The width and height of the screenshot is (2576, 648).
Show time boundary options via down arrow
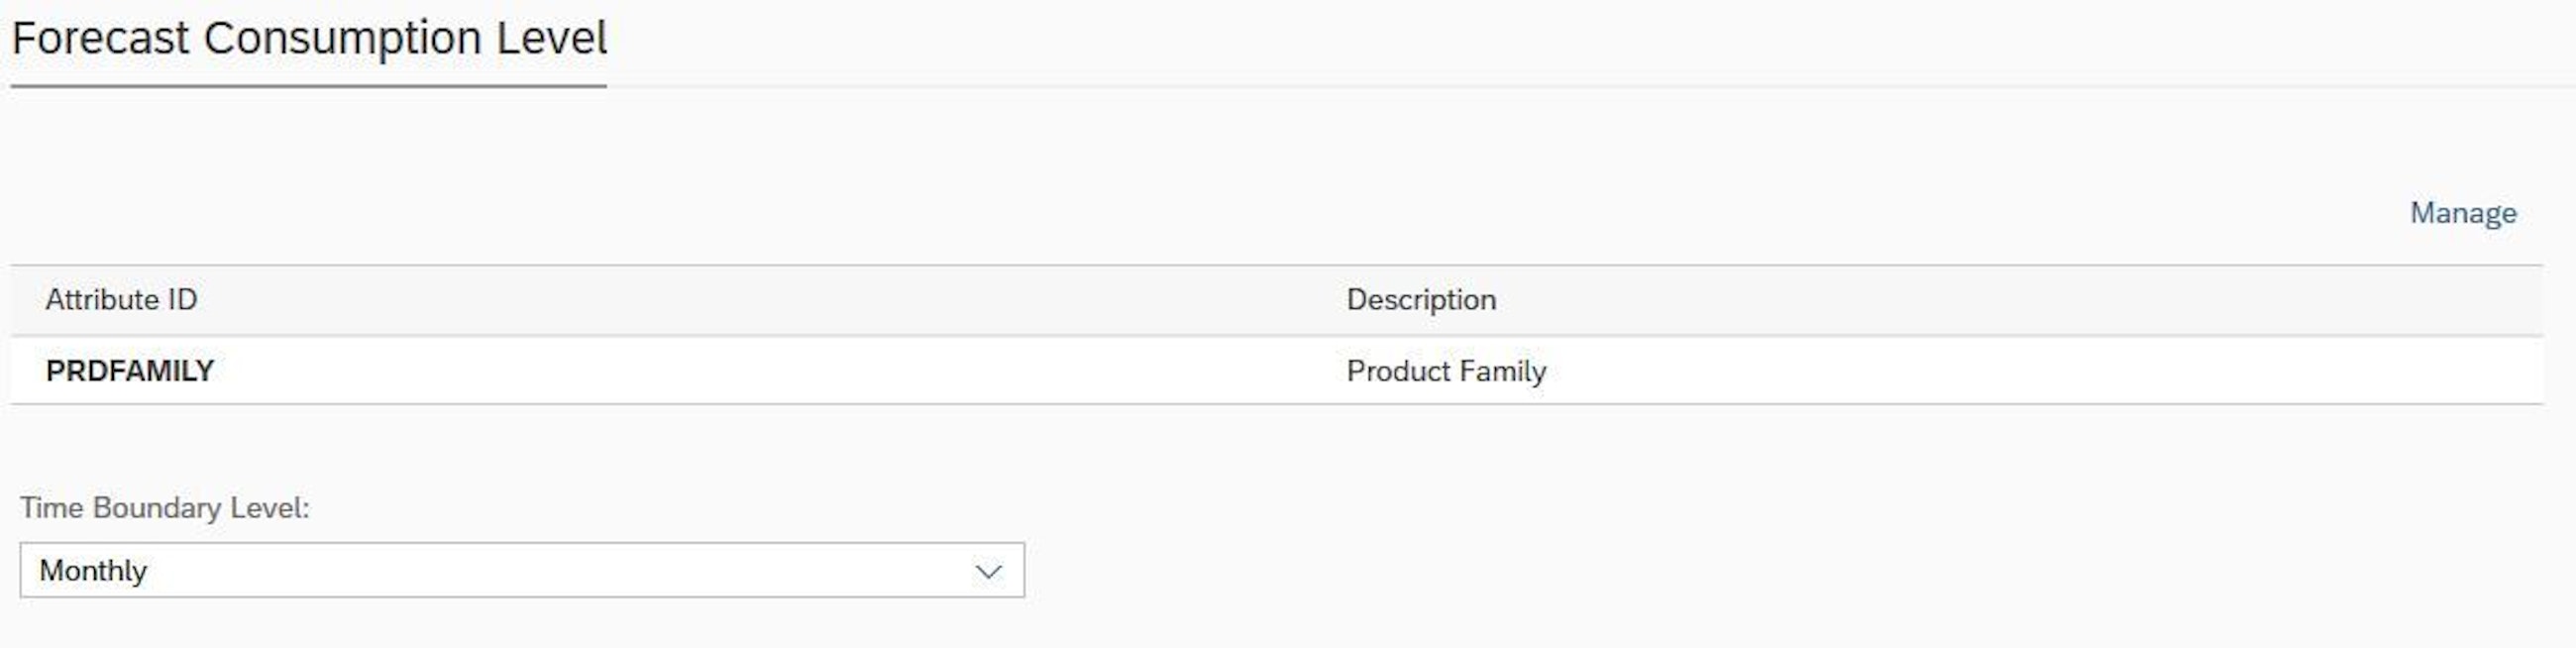point(988,571)
